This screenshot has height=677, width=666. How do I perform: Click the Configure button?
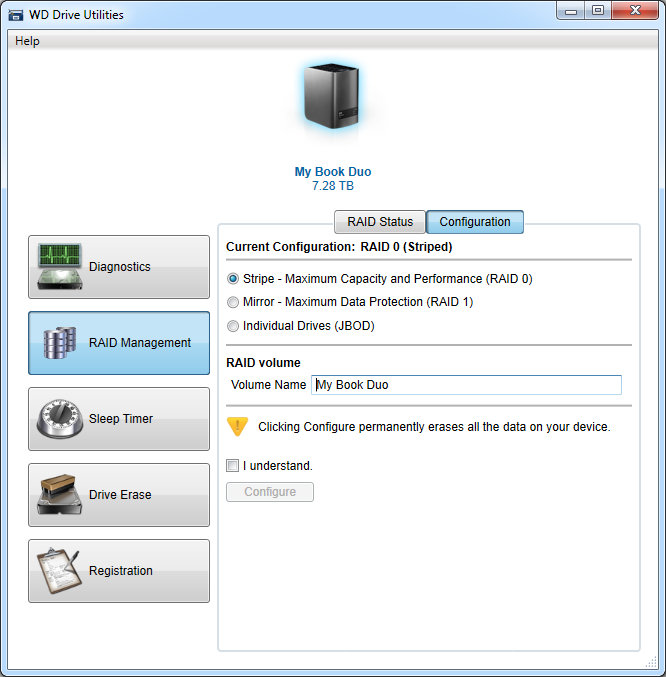point(270,492)
